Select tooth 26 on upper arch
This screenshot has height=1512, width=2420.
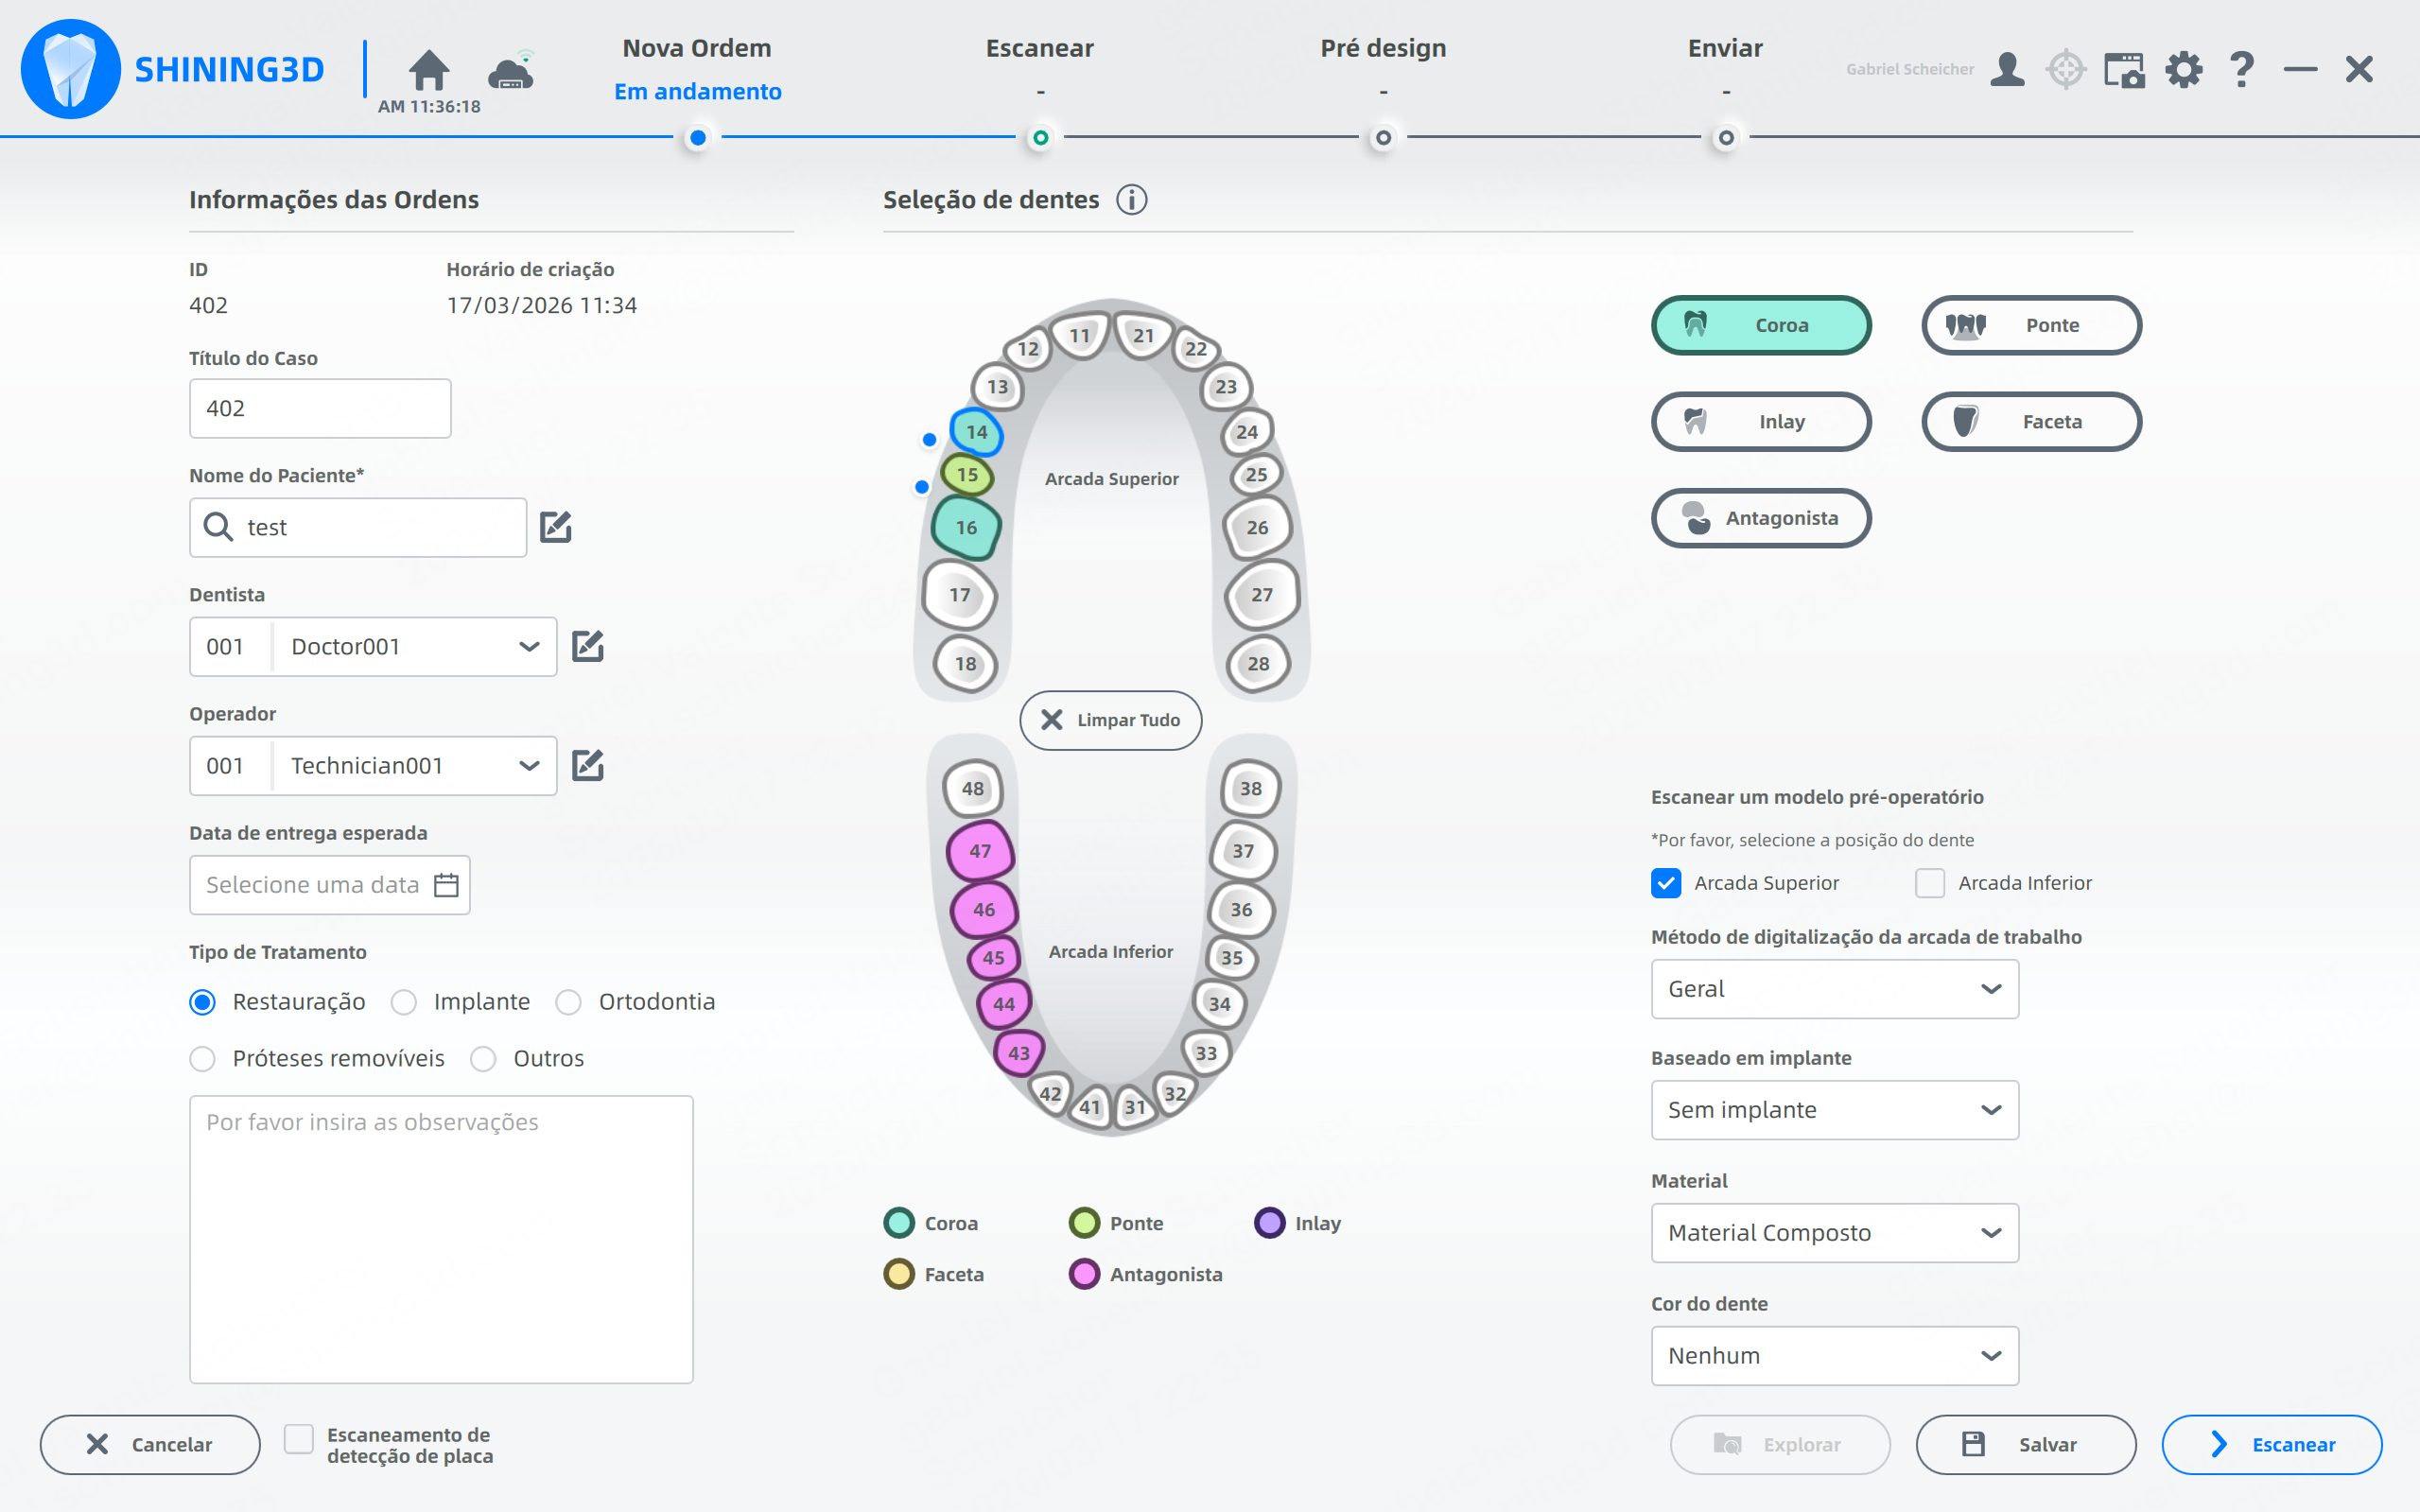tap(1256, 527)
